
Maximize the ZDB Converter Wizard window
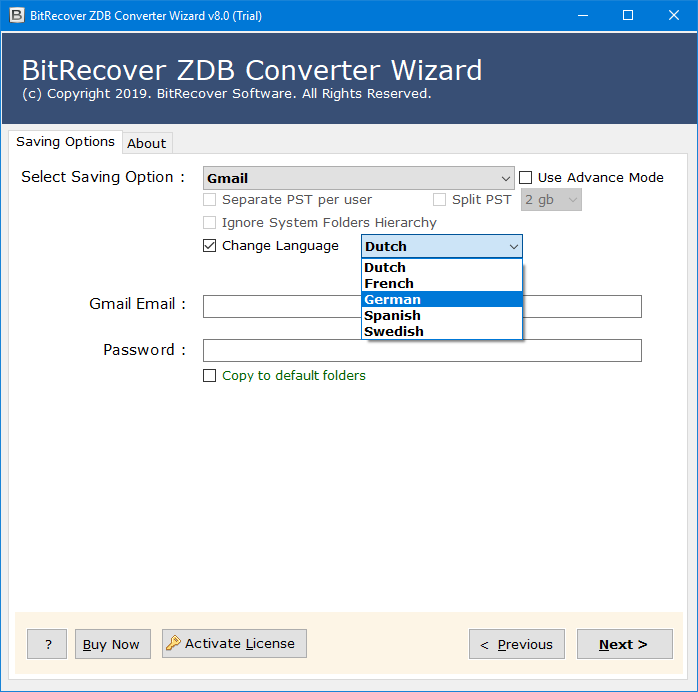(x=628, y=16)
